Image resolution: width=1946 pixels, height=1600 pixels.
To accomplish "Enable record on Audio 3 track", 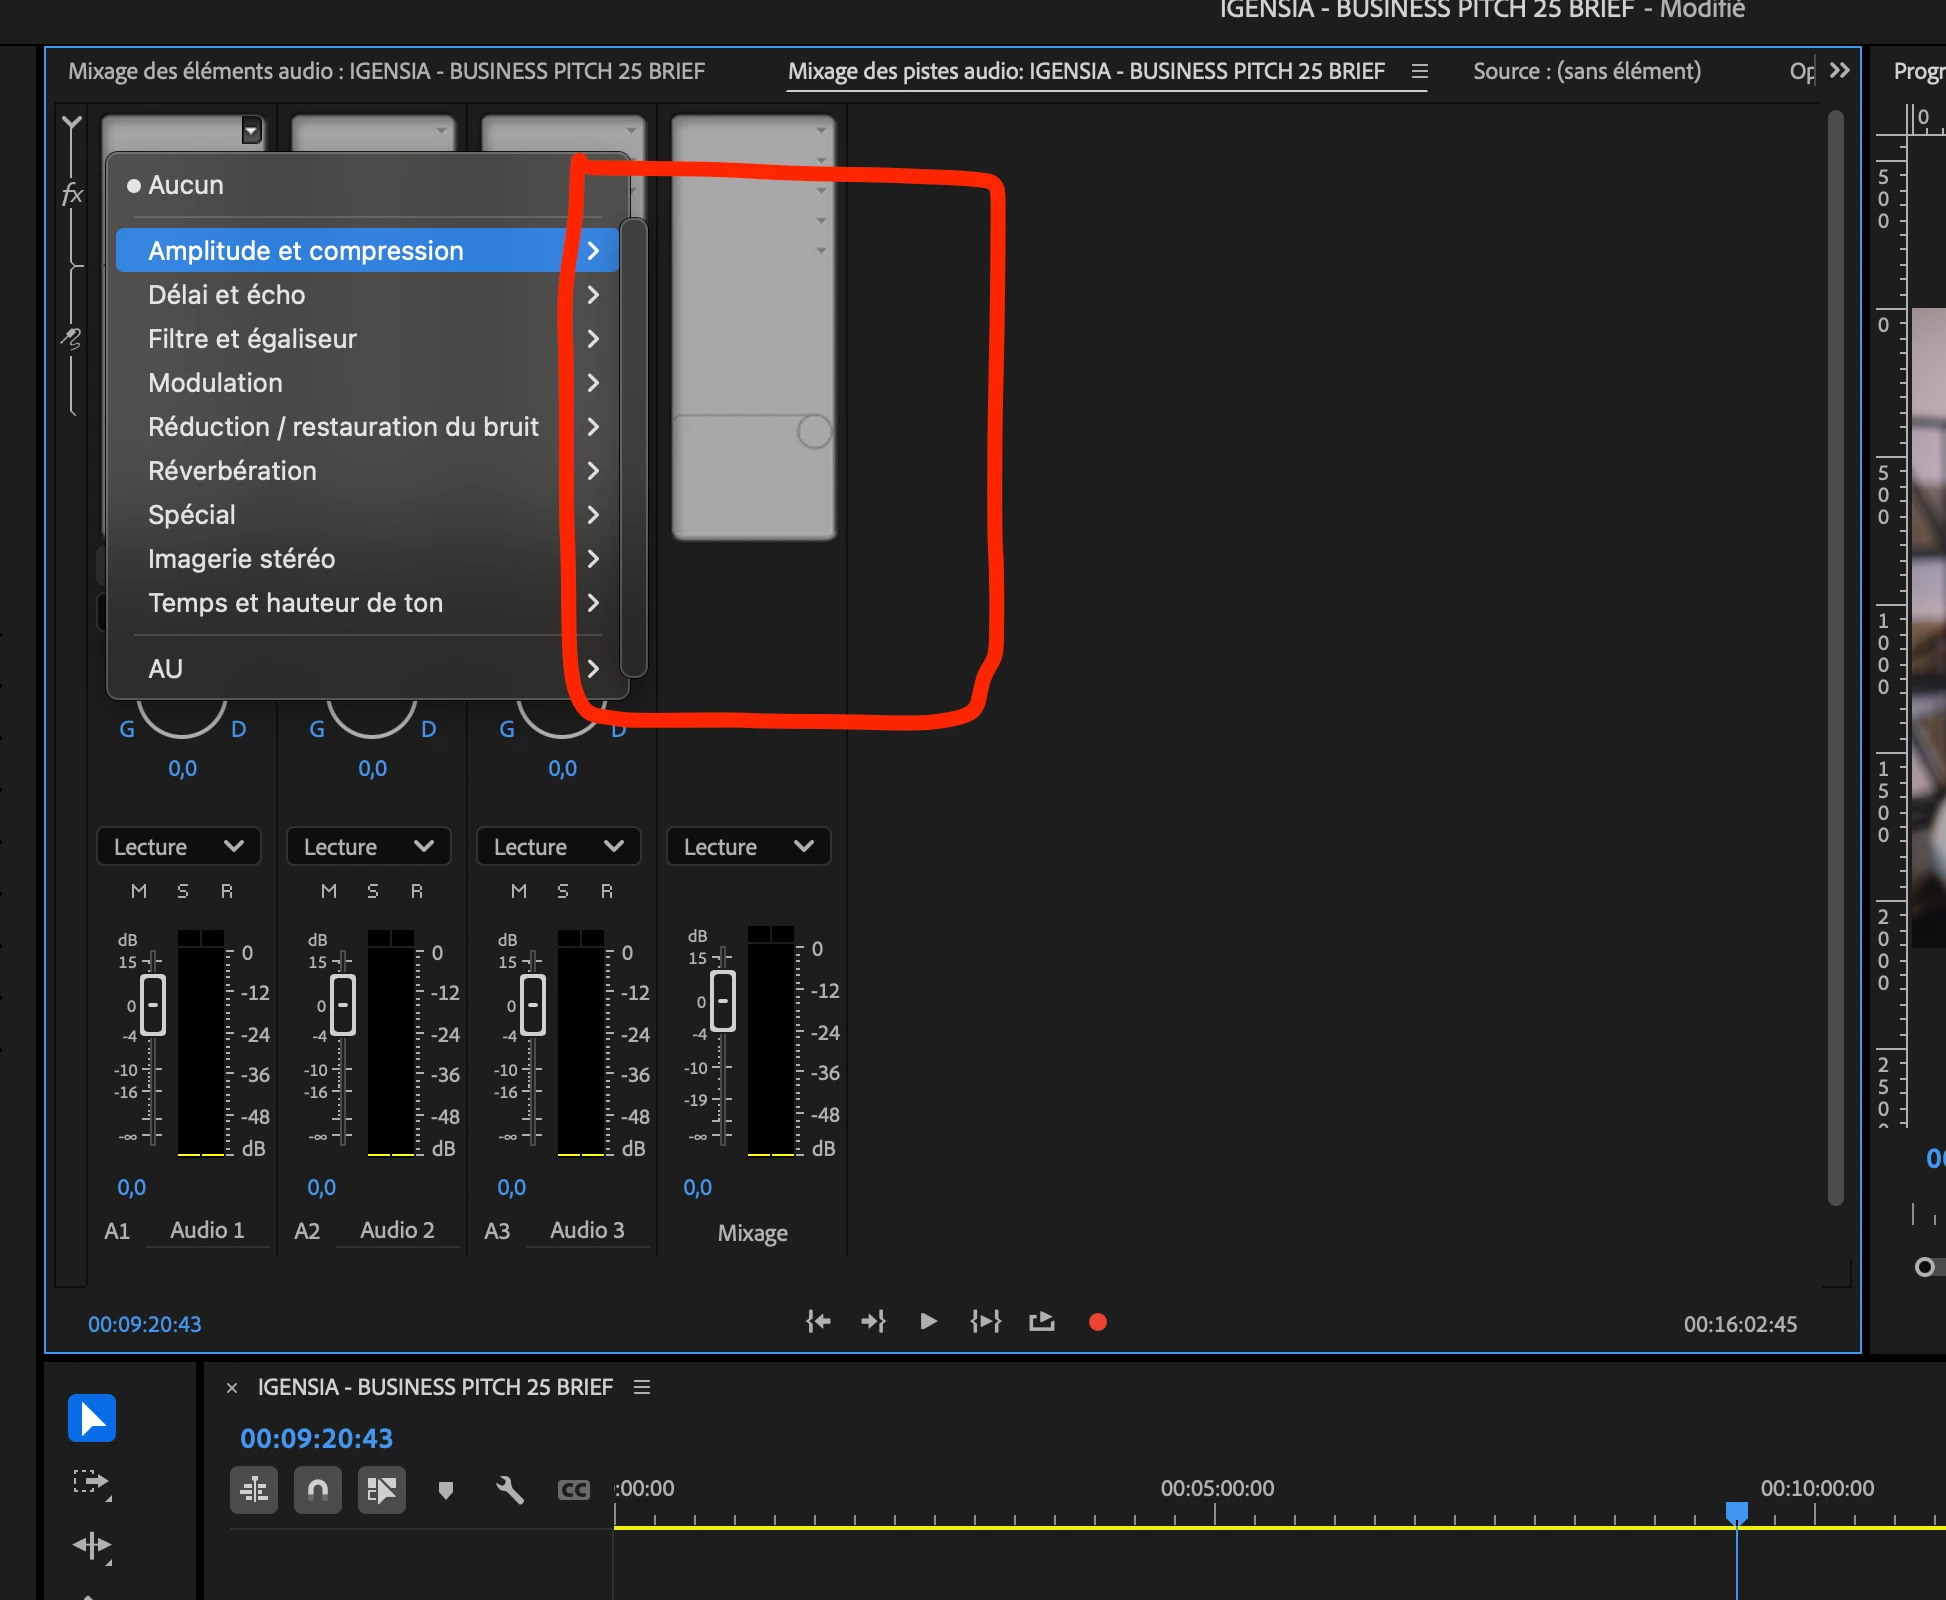I will (x=606, y=891).
